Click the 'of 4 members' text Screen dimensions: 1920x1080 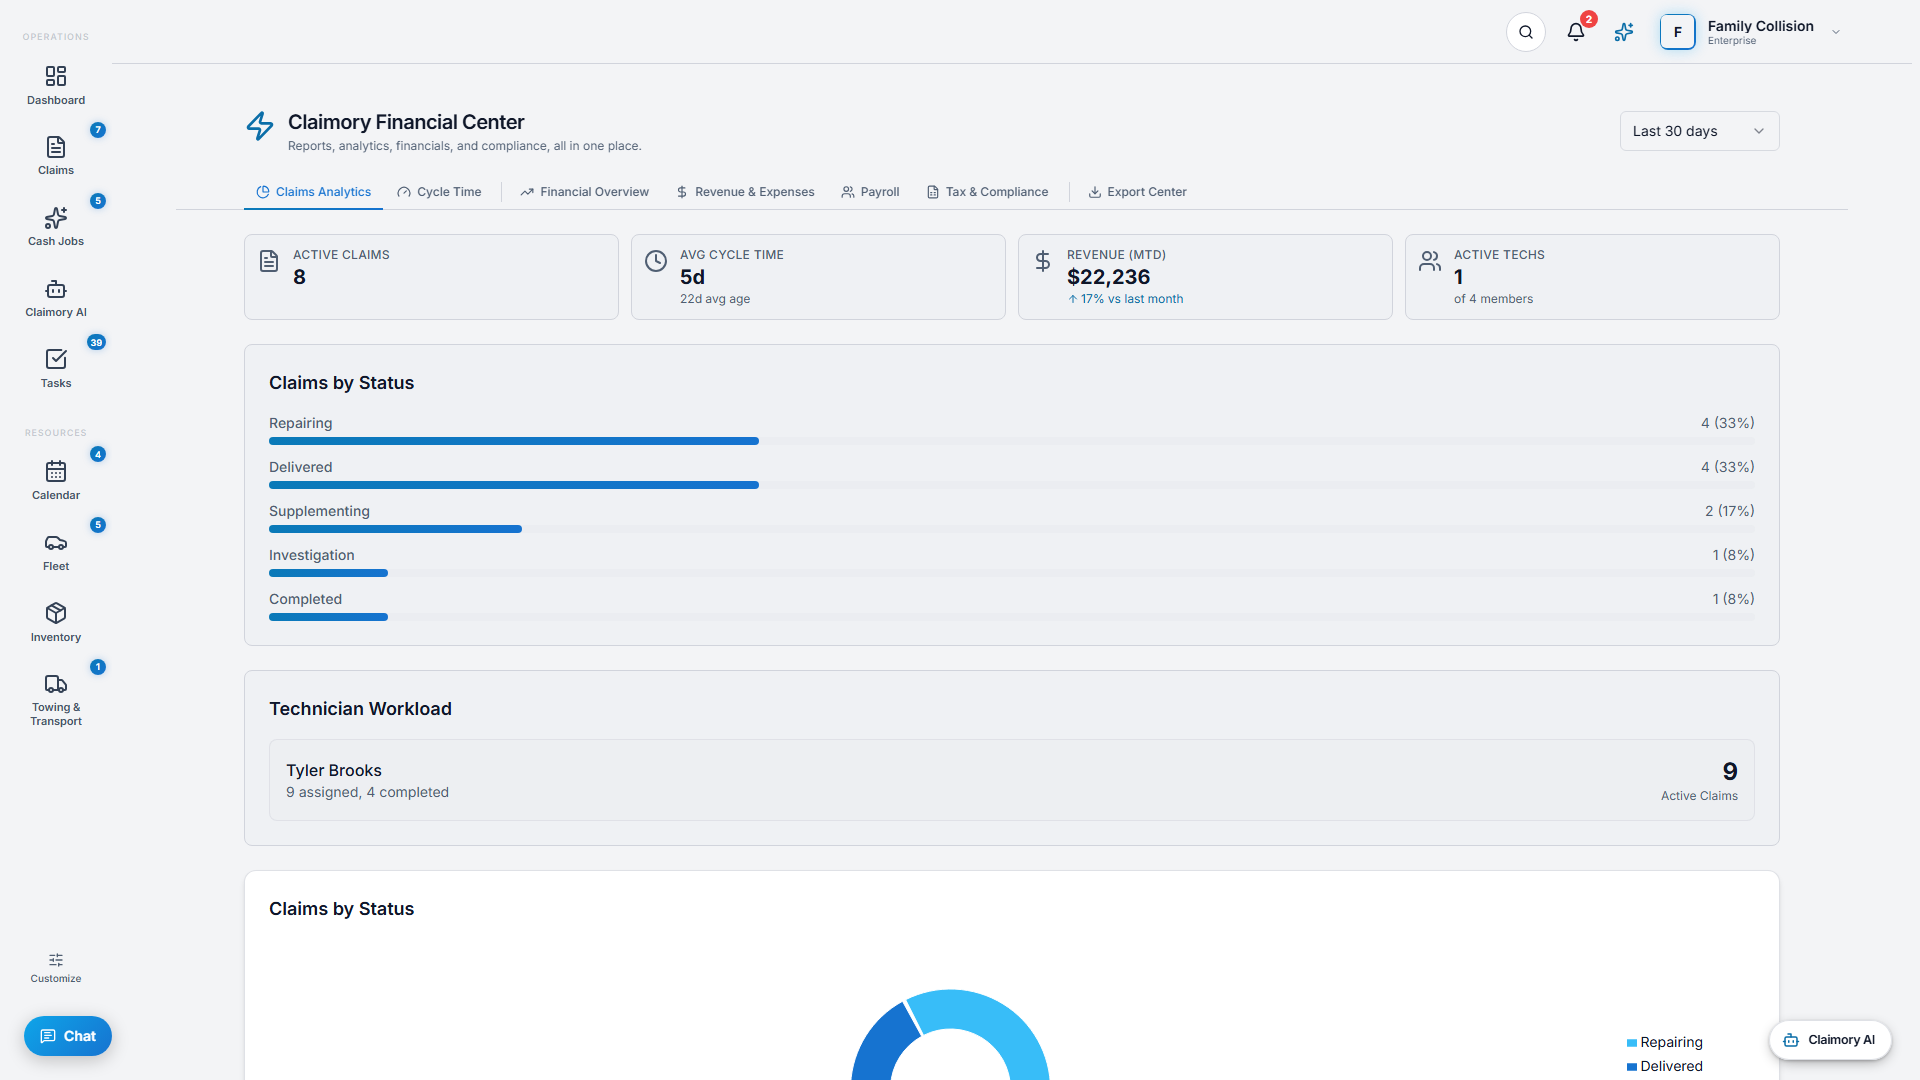1493,299
